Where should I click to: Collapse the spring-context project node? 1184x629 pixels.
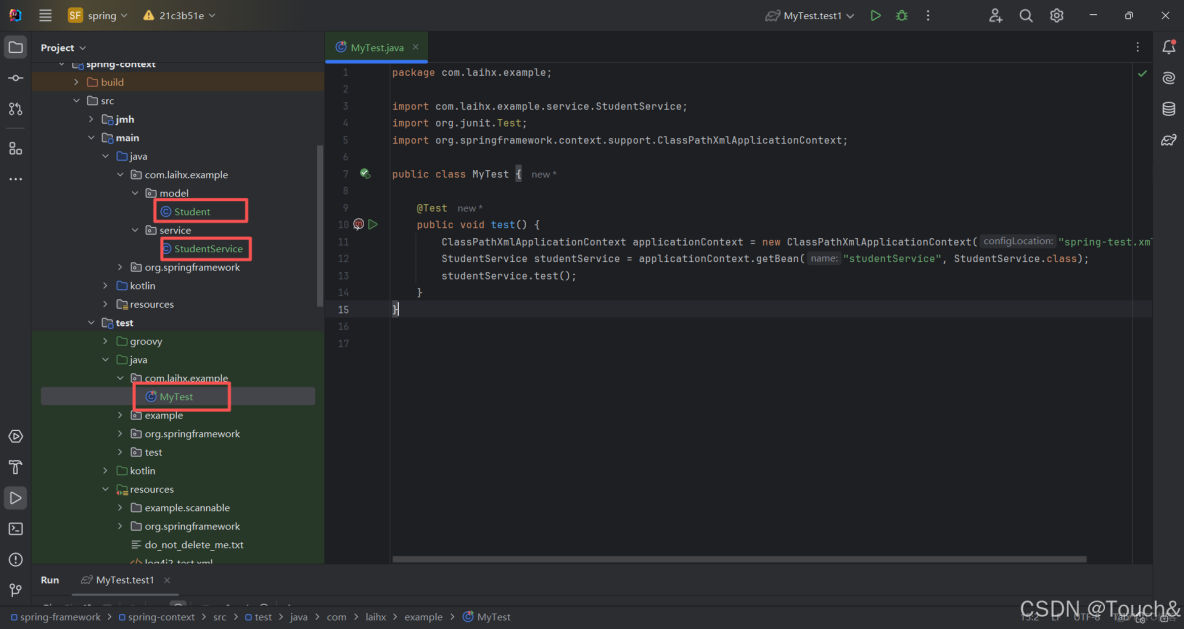click(x=62, y=63)
